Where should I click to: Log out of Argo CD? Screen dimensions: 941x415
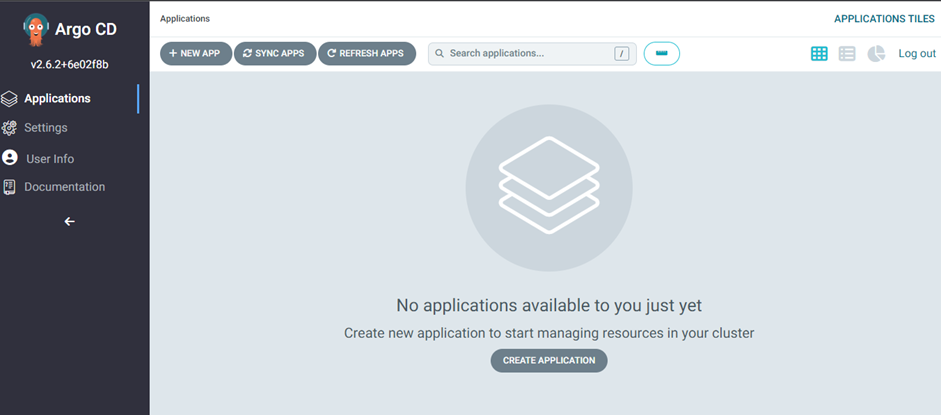916,53
